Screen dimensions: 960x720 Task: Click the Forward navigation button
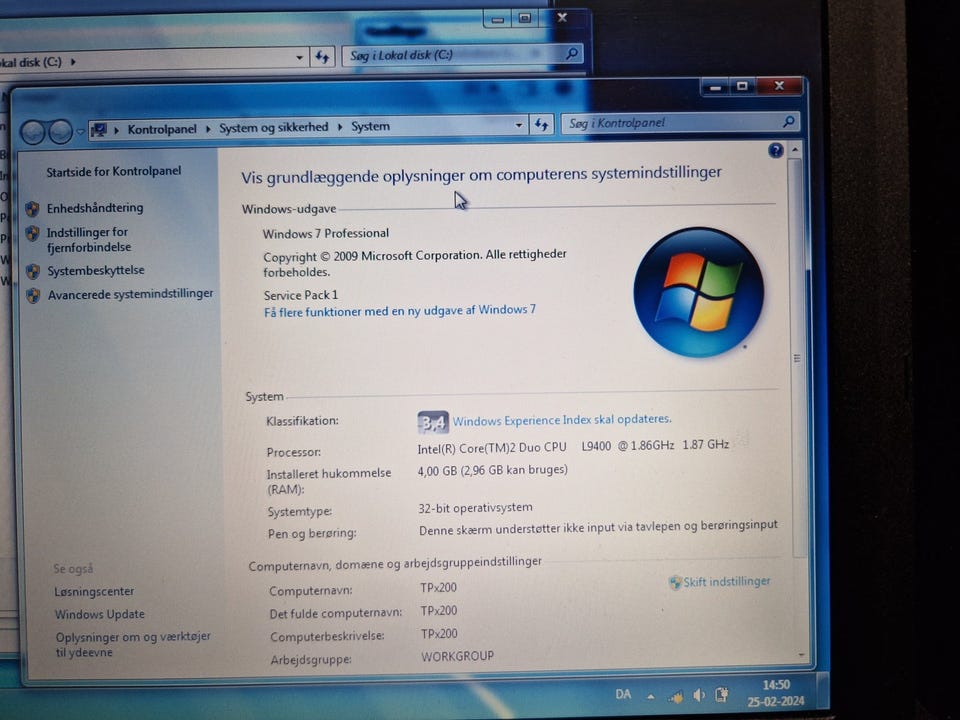pos(60,131)
